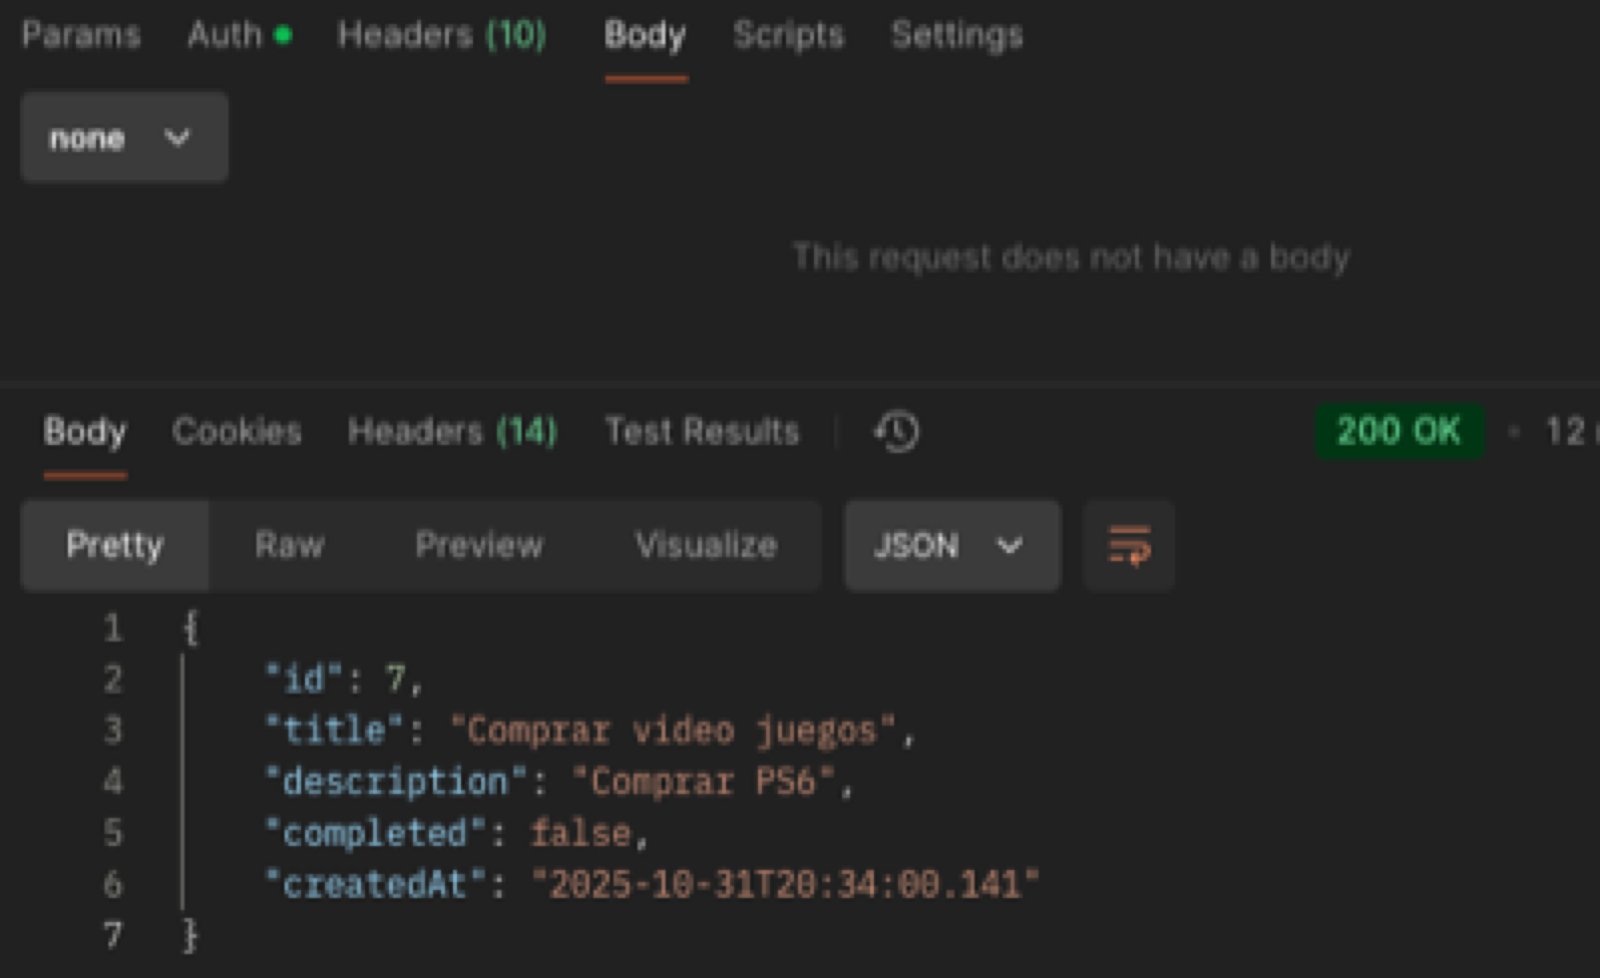
Task: Switch to Preview response view
Action: pyautogui.click(x=479, y=545)
